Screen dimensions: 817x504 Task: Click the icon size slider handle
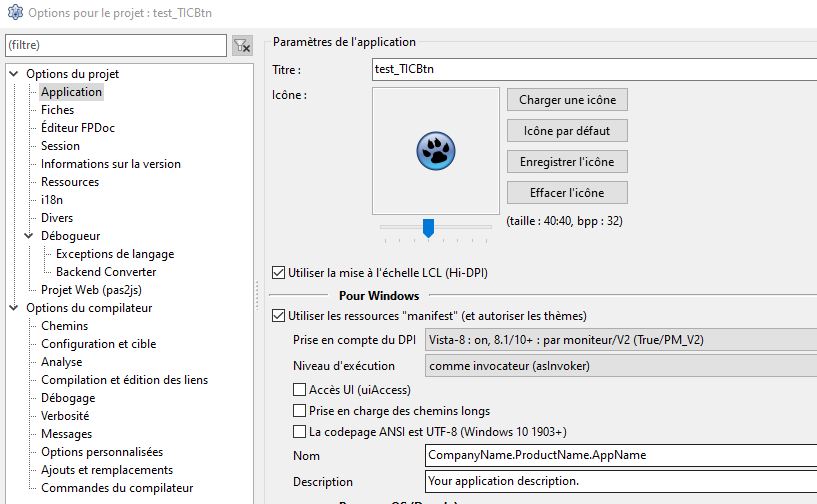click(428, 228)
